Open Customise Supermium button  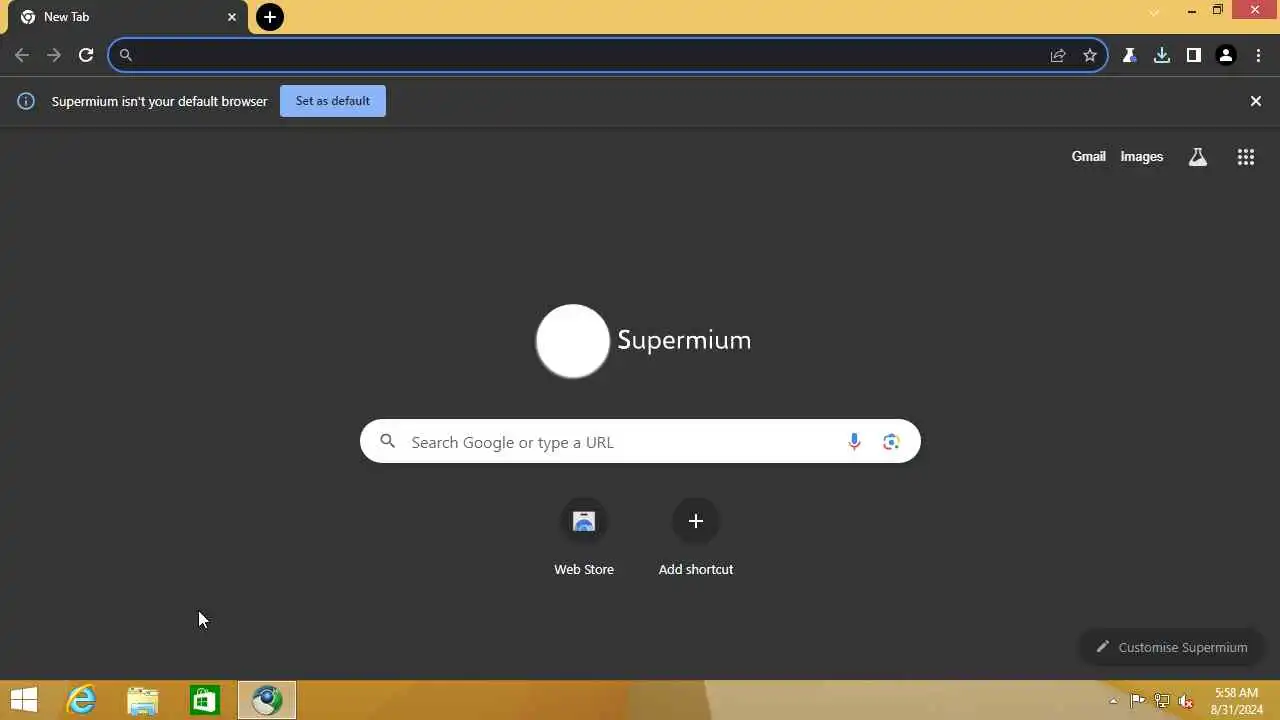[x=1172, y=647]
